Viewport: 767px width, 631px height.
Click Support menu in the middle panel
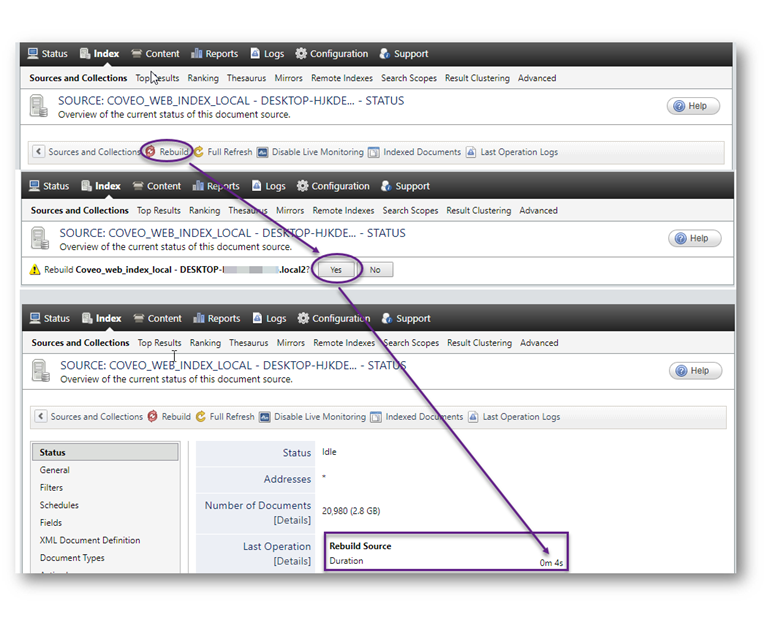pos(406,186)
